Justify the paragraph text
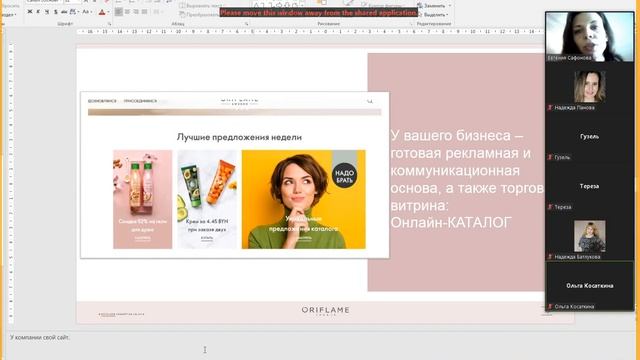This screenshot has height=360, width=640. point(144,12)
